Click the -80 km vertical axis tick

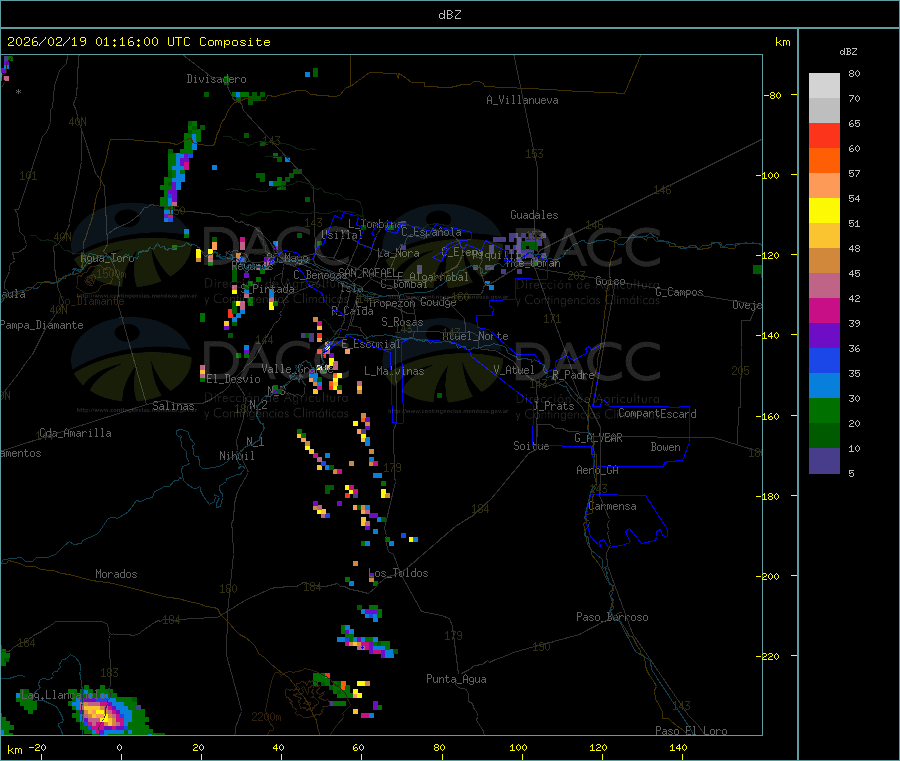(773, 95)
